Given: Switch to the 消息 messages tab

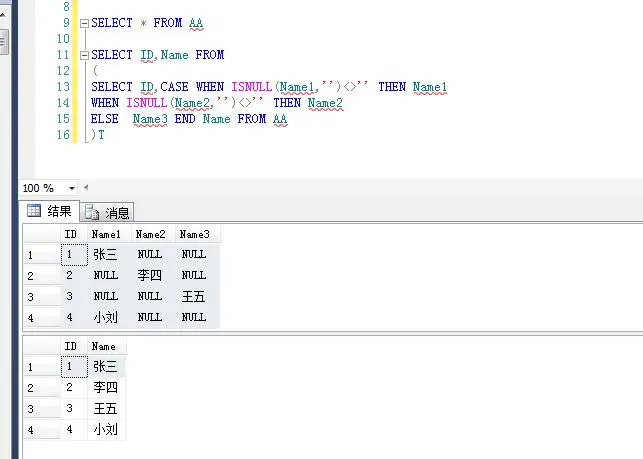Looking at the screenshot, I should pos(107,212).
